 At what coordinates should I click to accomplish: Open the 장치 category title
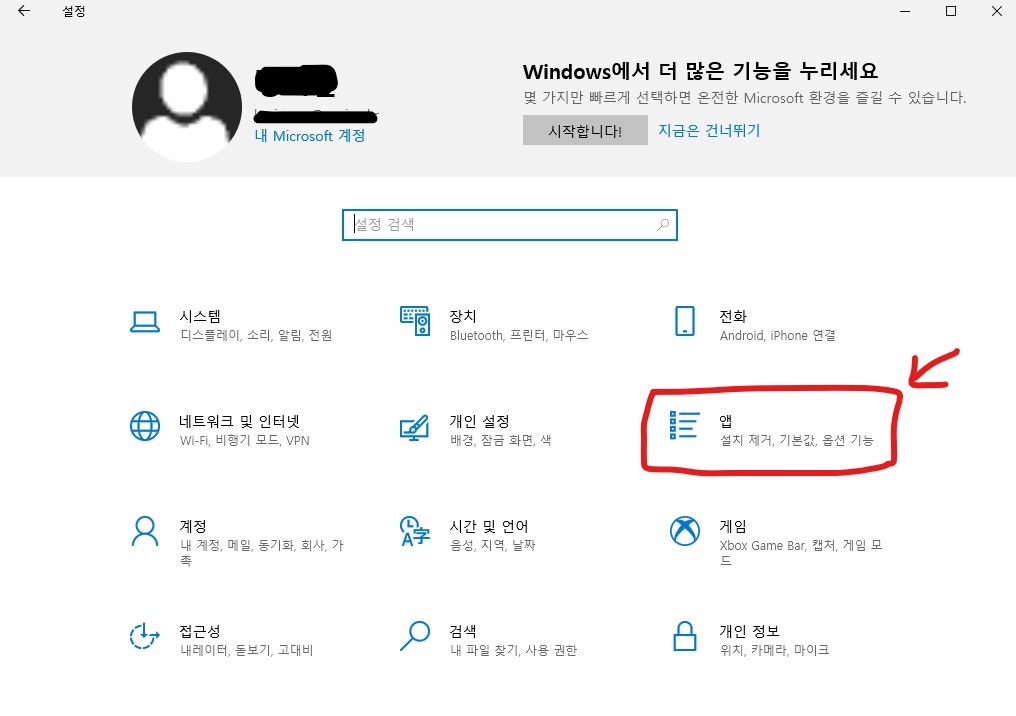coord(463,316)
